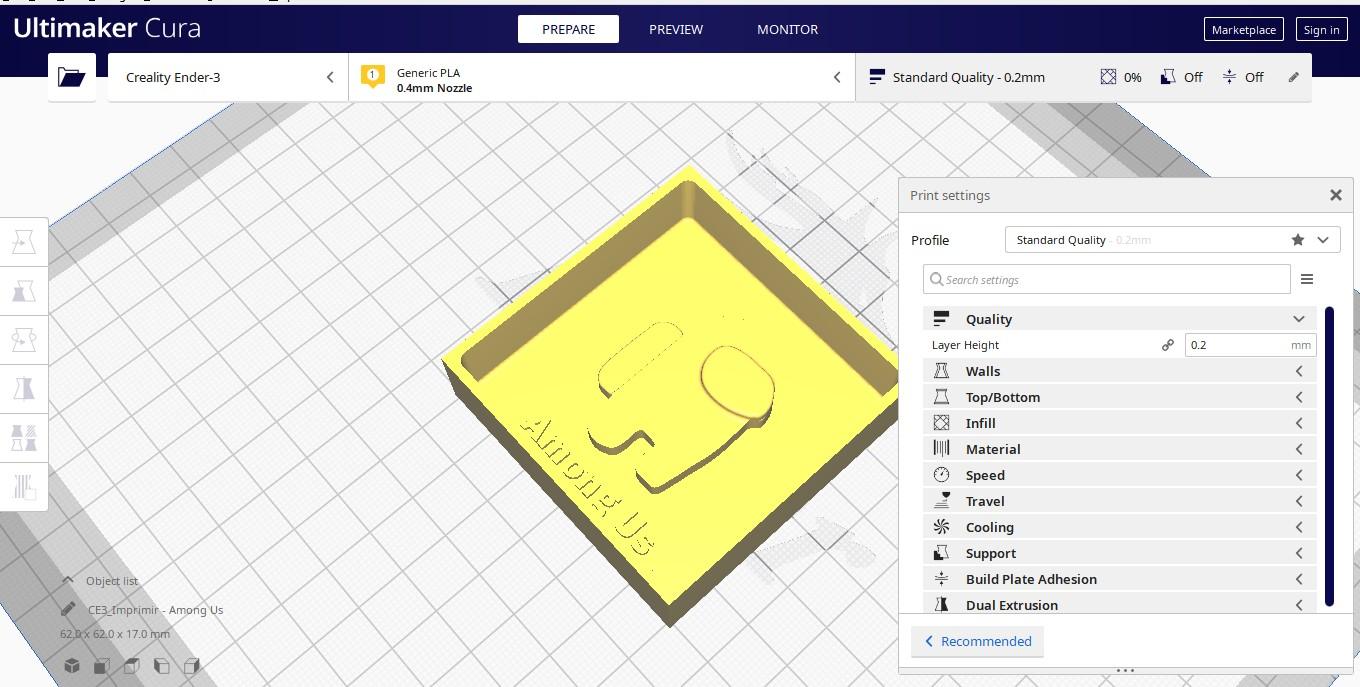Click the Print settings panel resize handle
1360x687 pixels.
coord(1125,670)
